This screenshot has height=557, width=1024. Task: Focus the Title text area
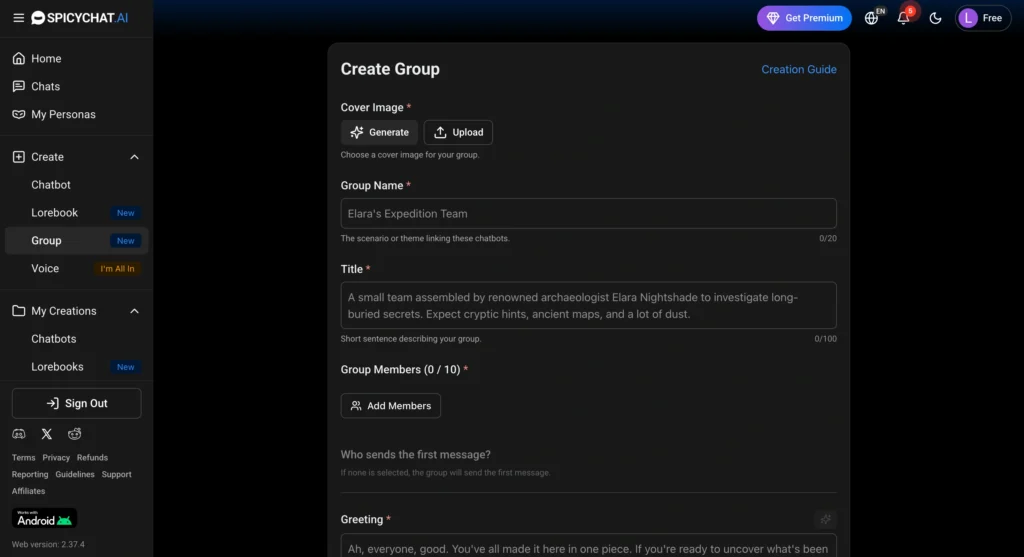[588, 306]
